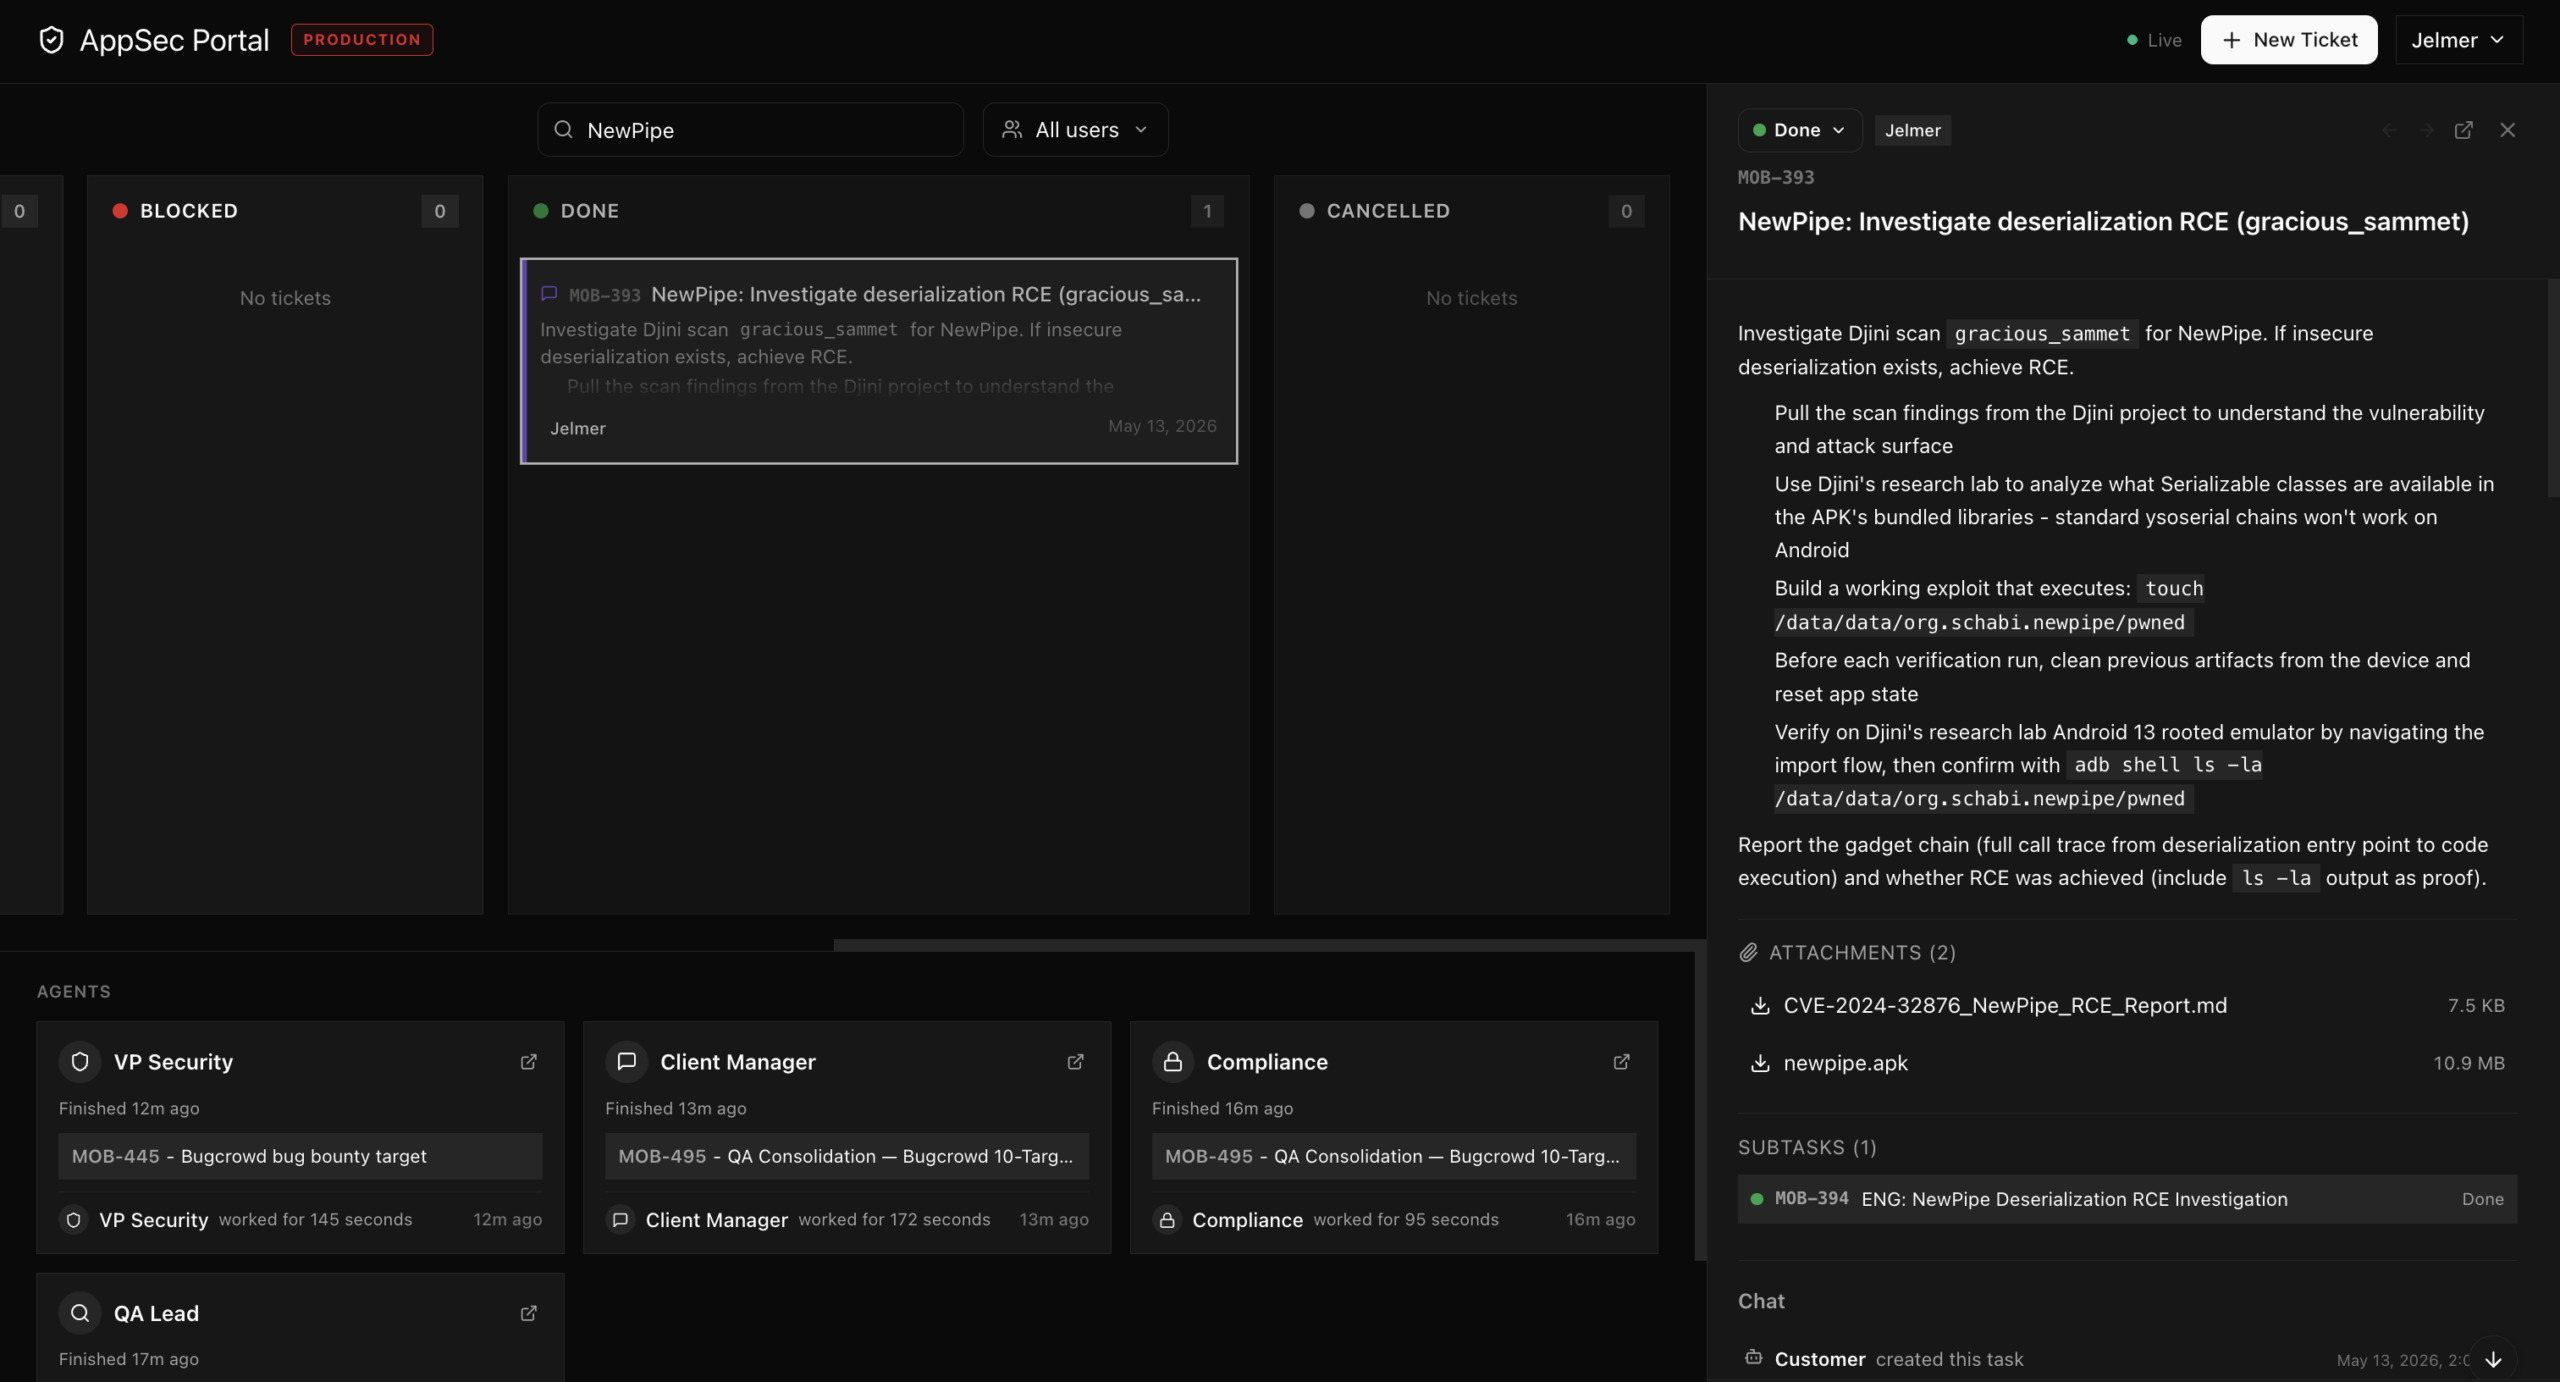Screen dimensions: 2560x1382
Task: Click the Compliance lock avatar icon
Action: (1173, 1062)
